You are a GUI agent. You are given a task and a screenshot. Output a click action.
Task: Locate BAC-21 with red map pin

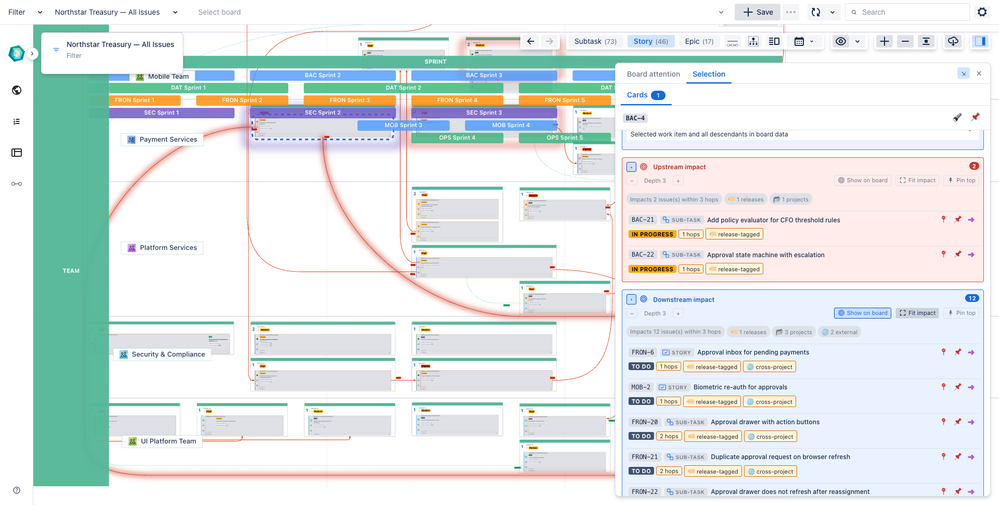[x=944, y=219]
